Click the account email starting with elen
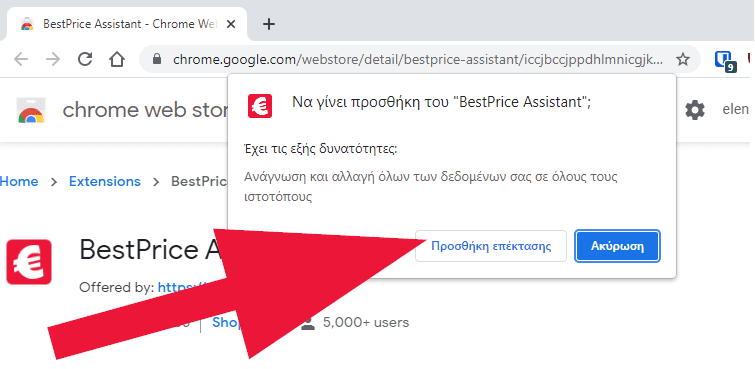 tap(736, 110)
